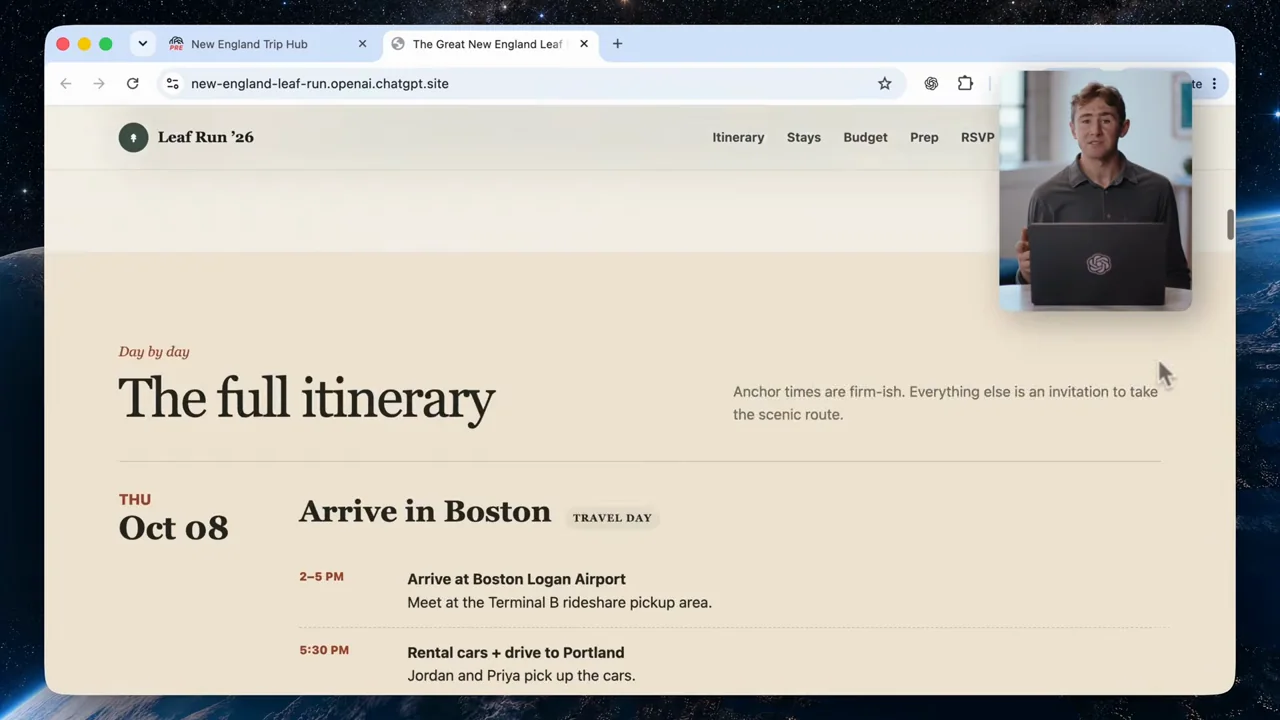Click the '5:30 PM' time label
The height and width of the screenshot is (720, 1280).
click(324, 650)
